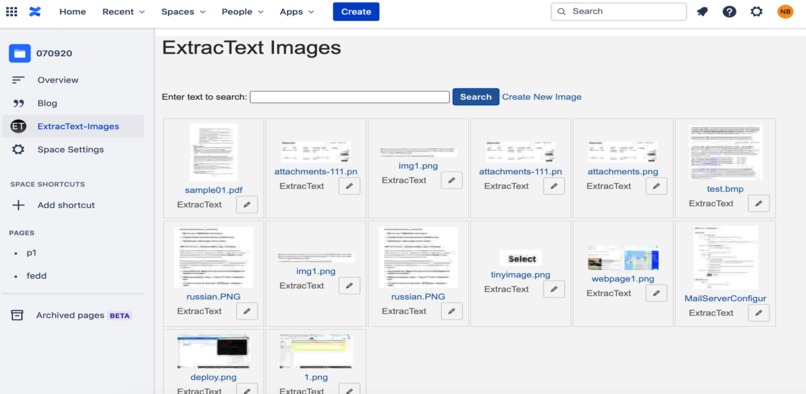Expand the Apps dropdown menu
The height and width of the screenshot is (394, 806).
pyautogui.click(x=297, y=11)
